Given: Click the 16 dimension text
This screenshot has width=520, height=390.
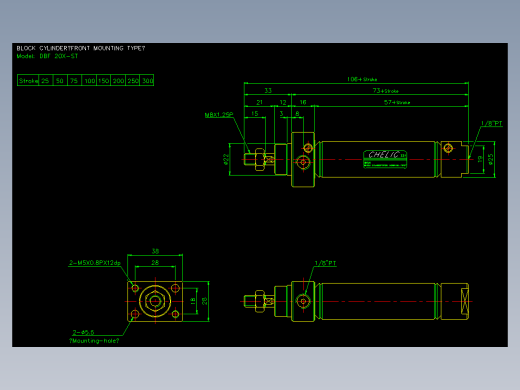Looking at the screenshot, I should pyautogui.click(x=303, y=102).
